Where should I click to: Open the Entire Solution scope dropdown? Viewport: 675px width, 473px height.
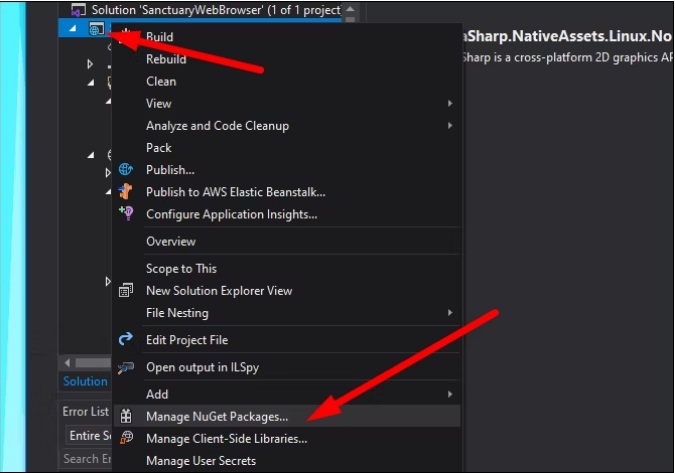tap(90, 436)
